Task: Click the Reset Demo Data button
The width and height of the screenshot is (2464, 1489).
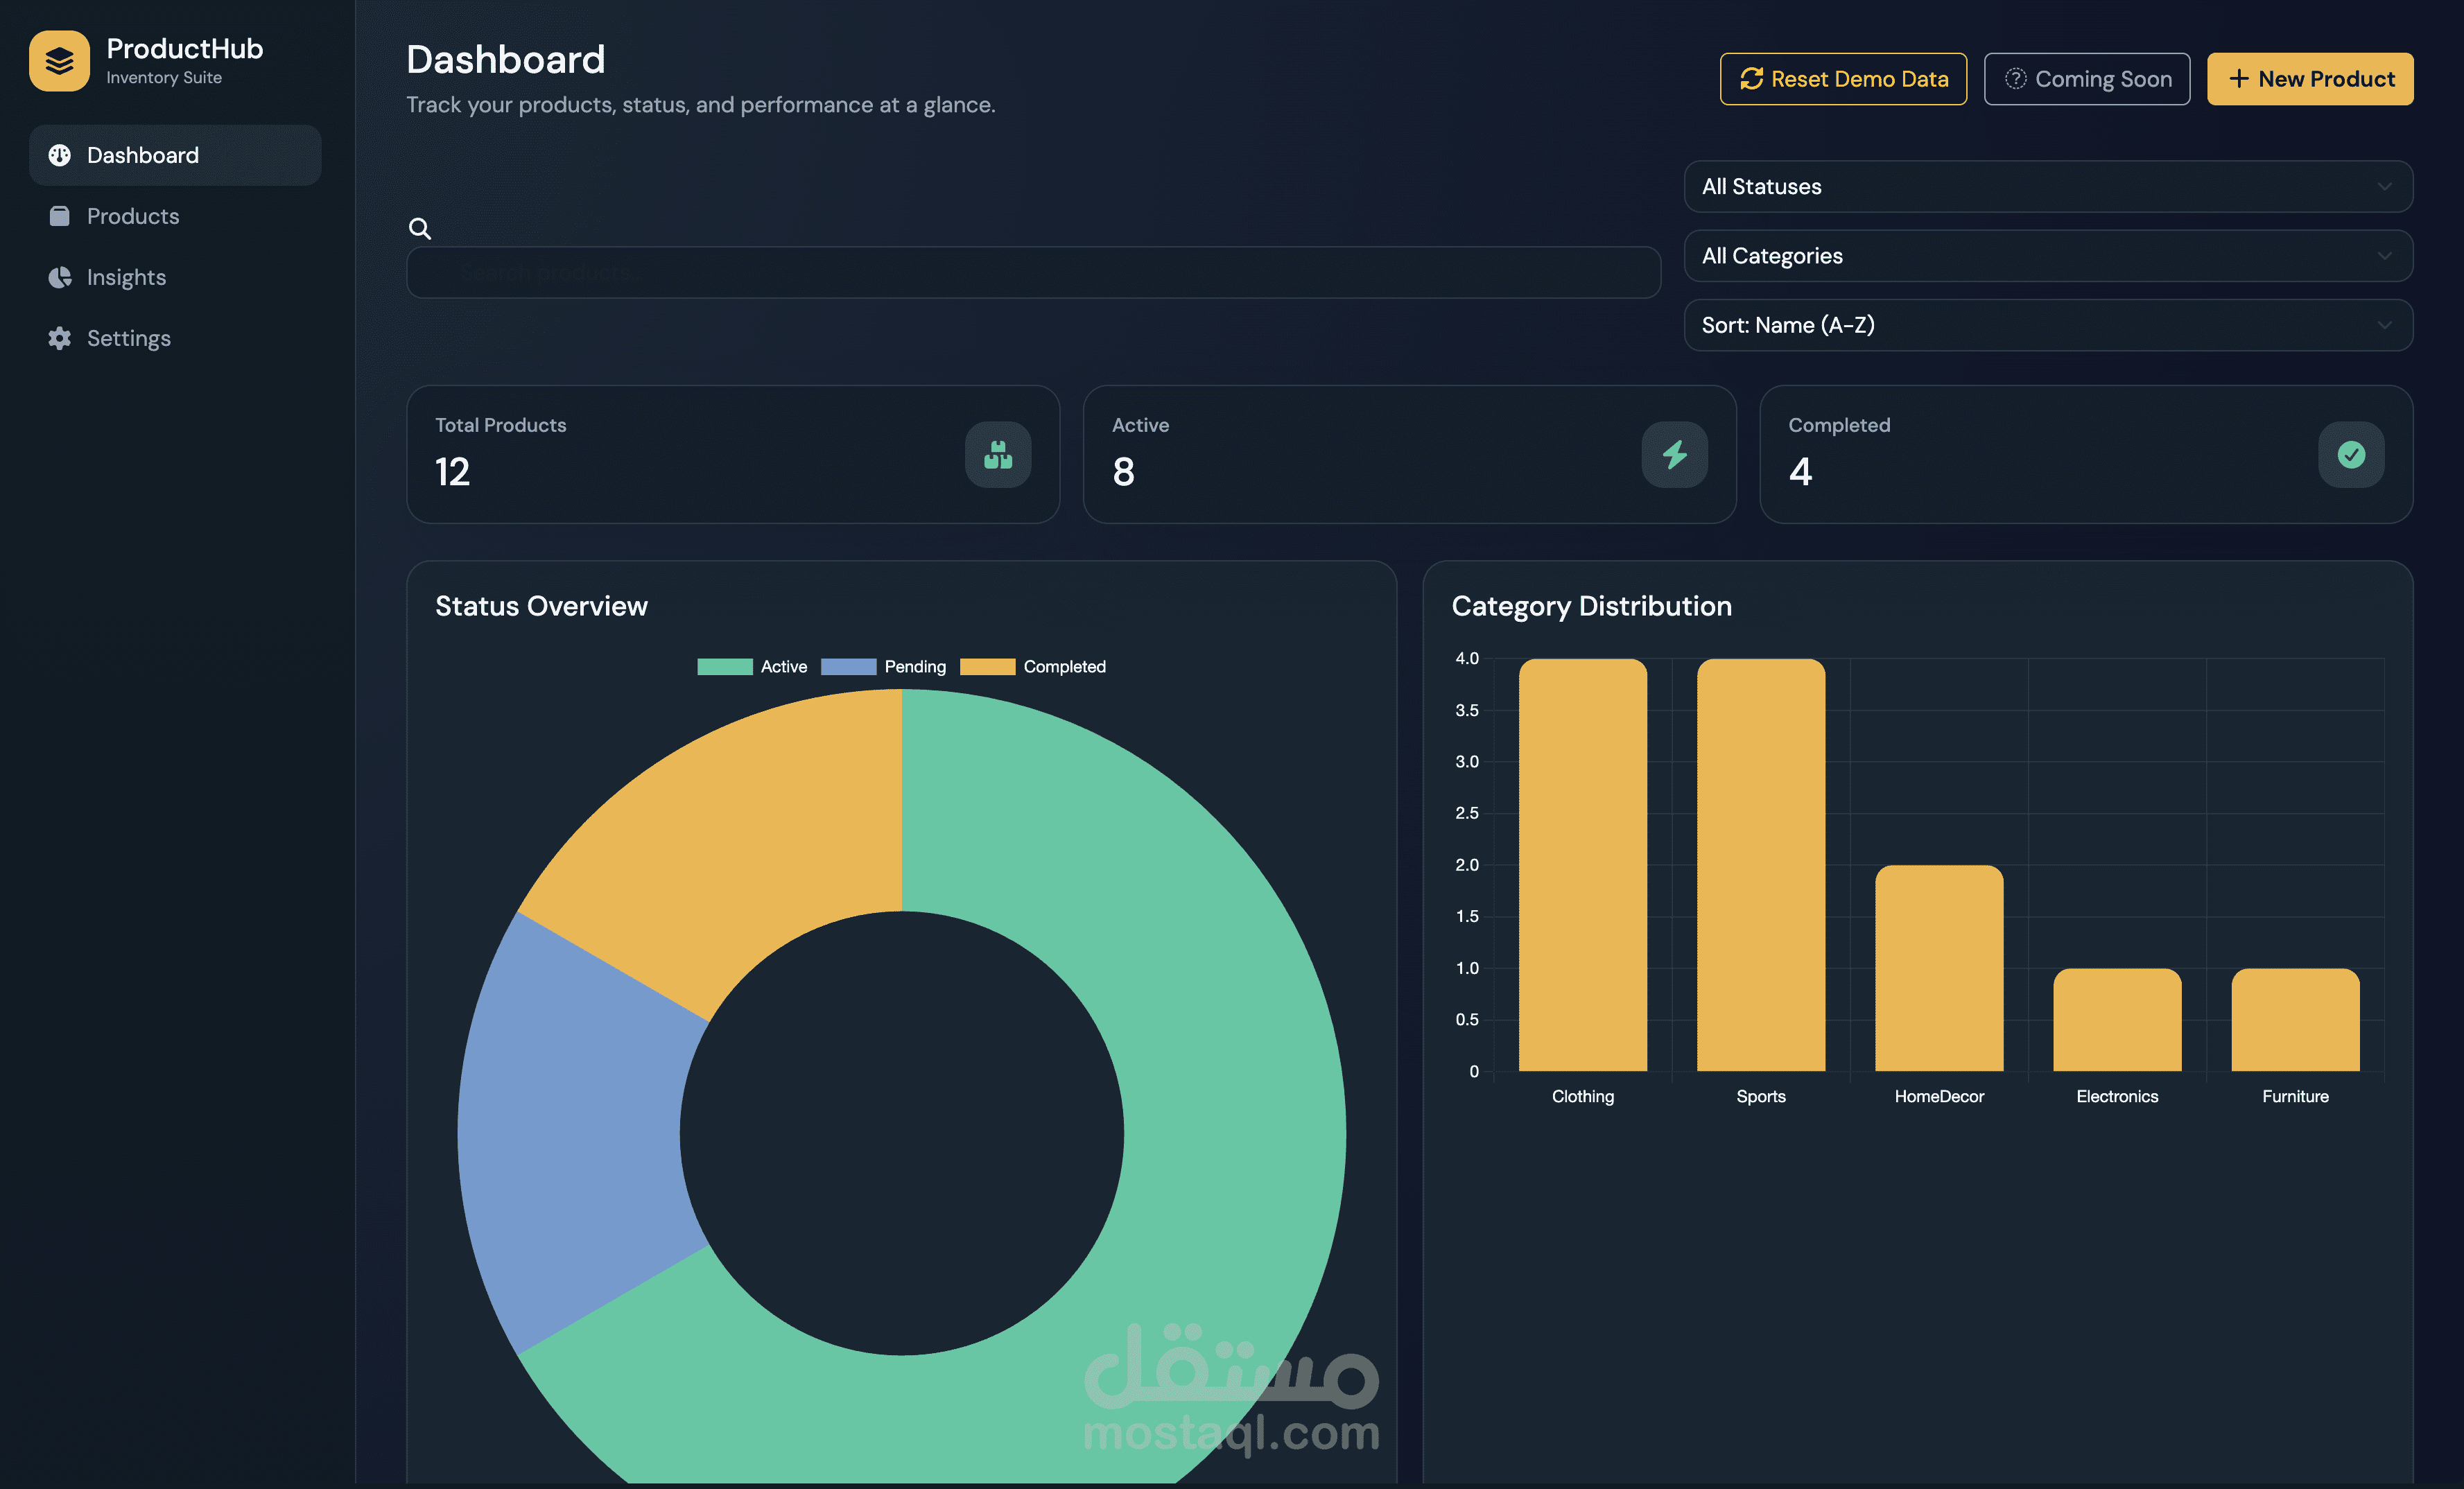Action: tap(1843, 78)
